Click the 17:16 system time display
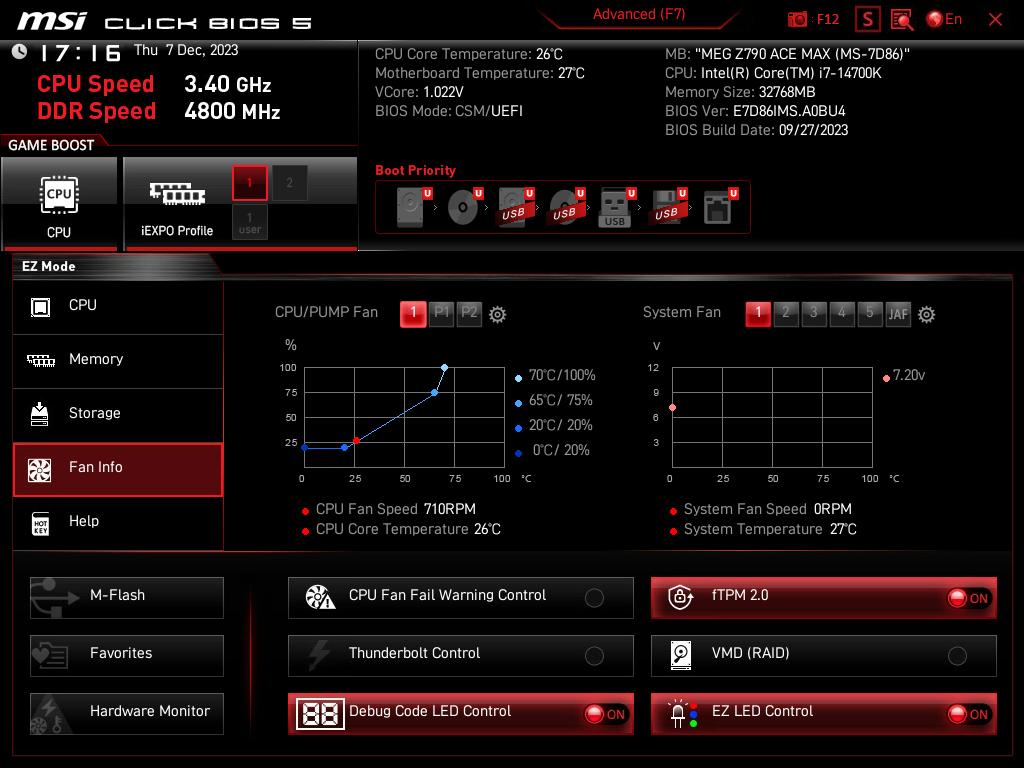Viewport: 1024px width, 768px height. click(80, 53)
